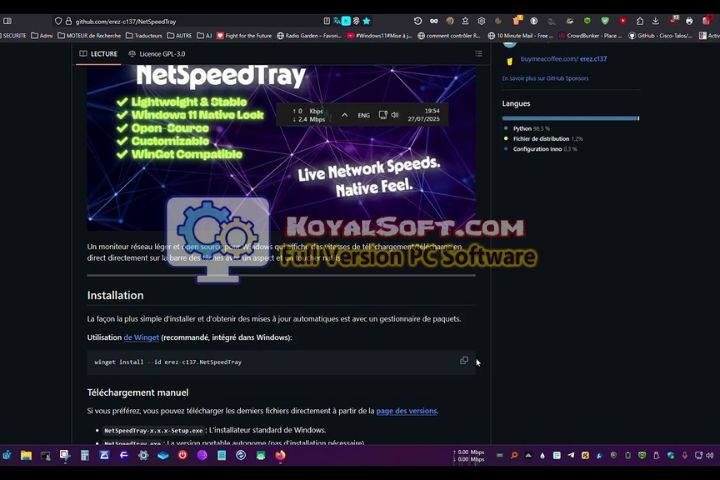The width and height of the screenshot is (720, 480).
Task: Click 'En savoir plus sur GitHub Sponsors'
Action: tap(545, 78)
